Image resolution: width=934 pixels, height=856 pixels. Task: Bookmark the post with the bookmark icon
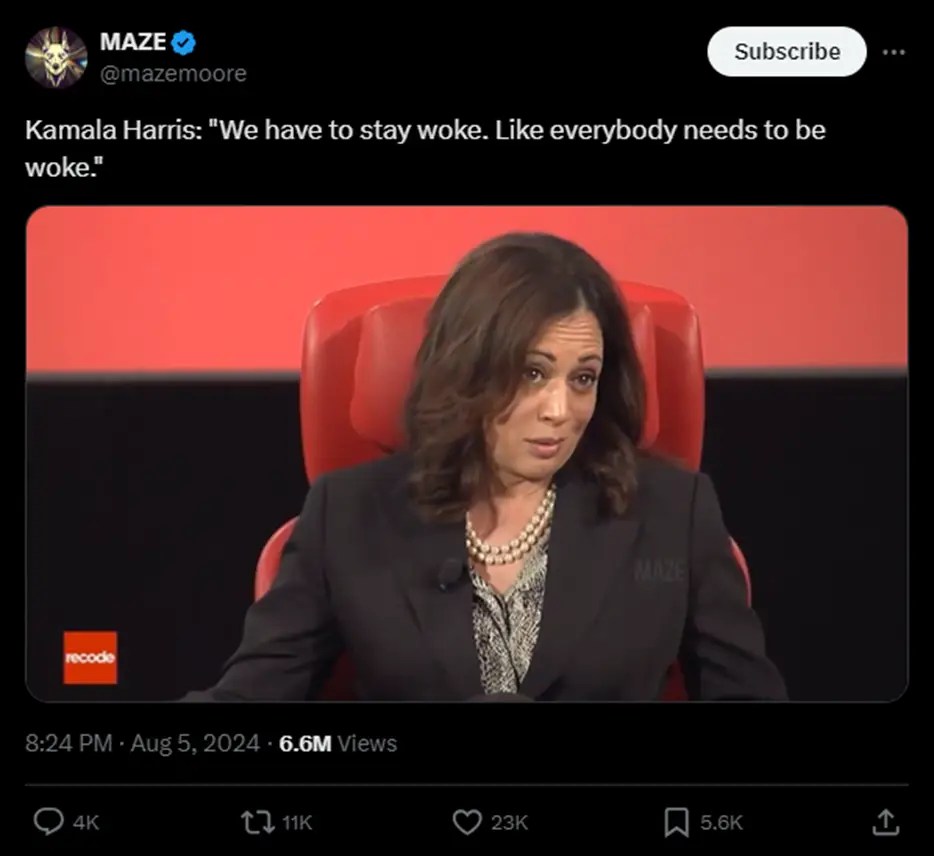tap(677, 822)
